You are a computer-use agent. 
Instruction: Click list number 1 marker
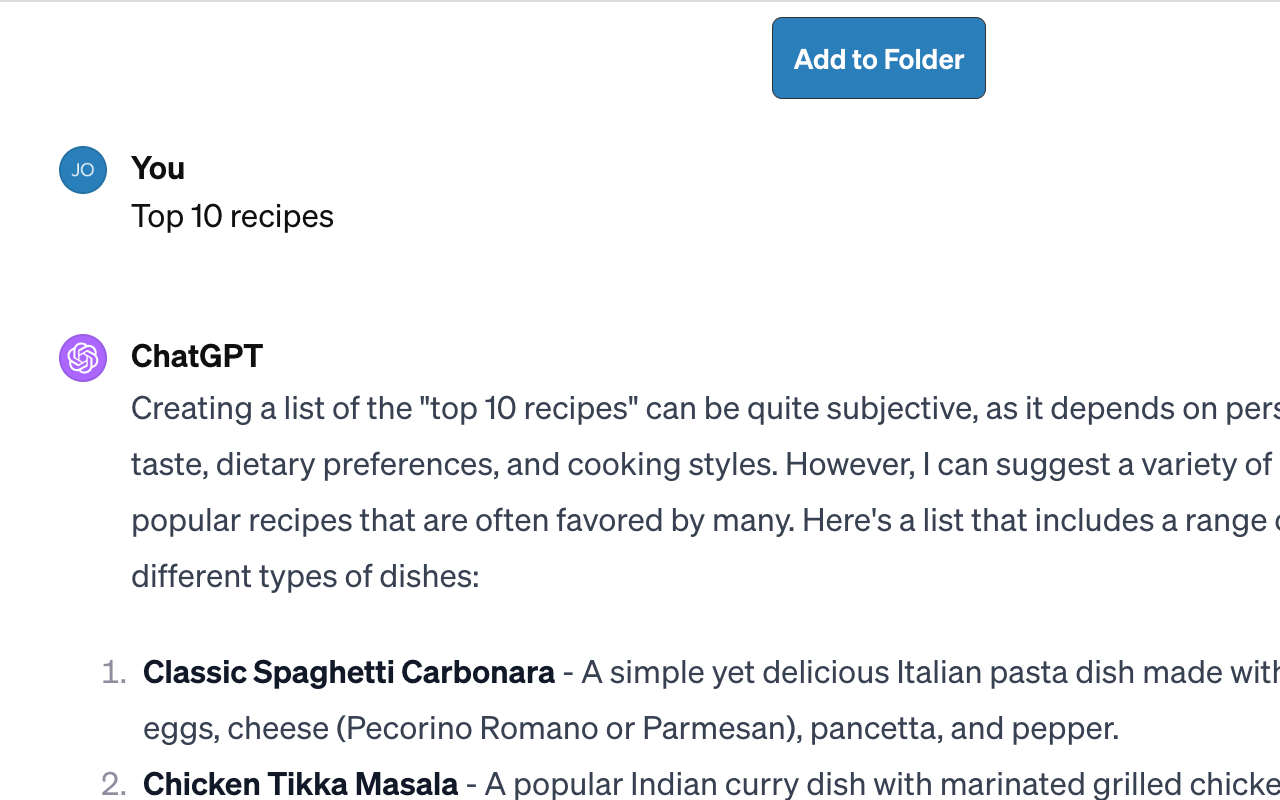click(114, 672)
